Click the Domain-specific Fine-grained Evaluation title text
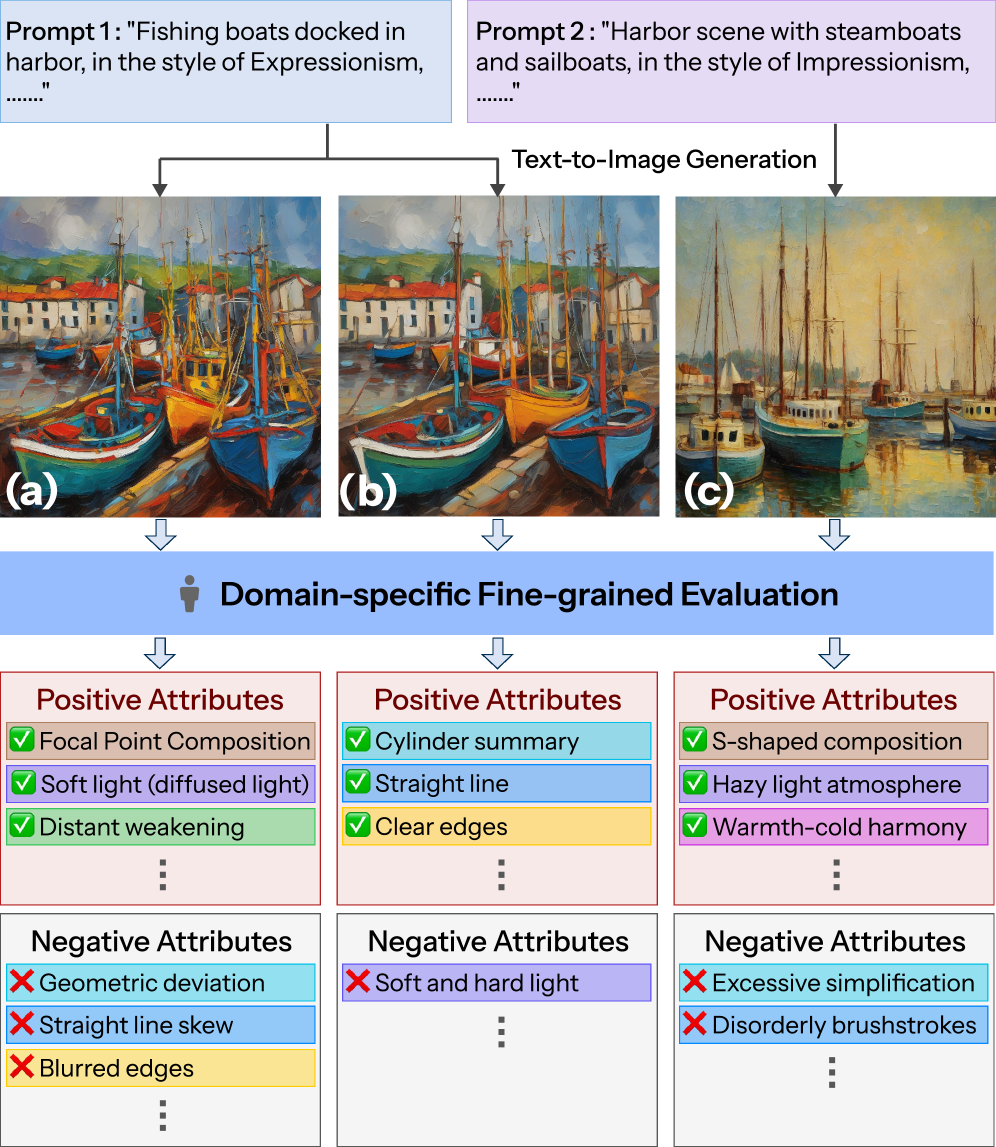Image resolution: width=996 pixels, height=1147 pixels. (529, 594)
